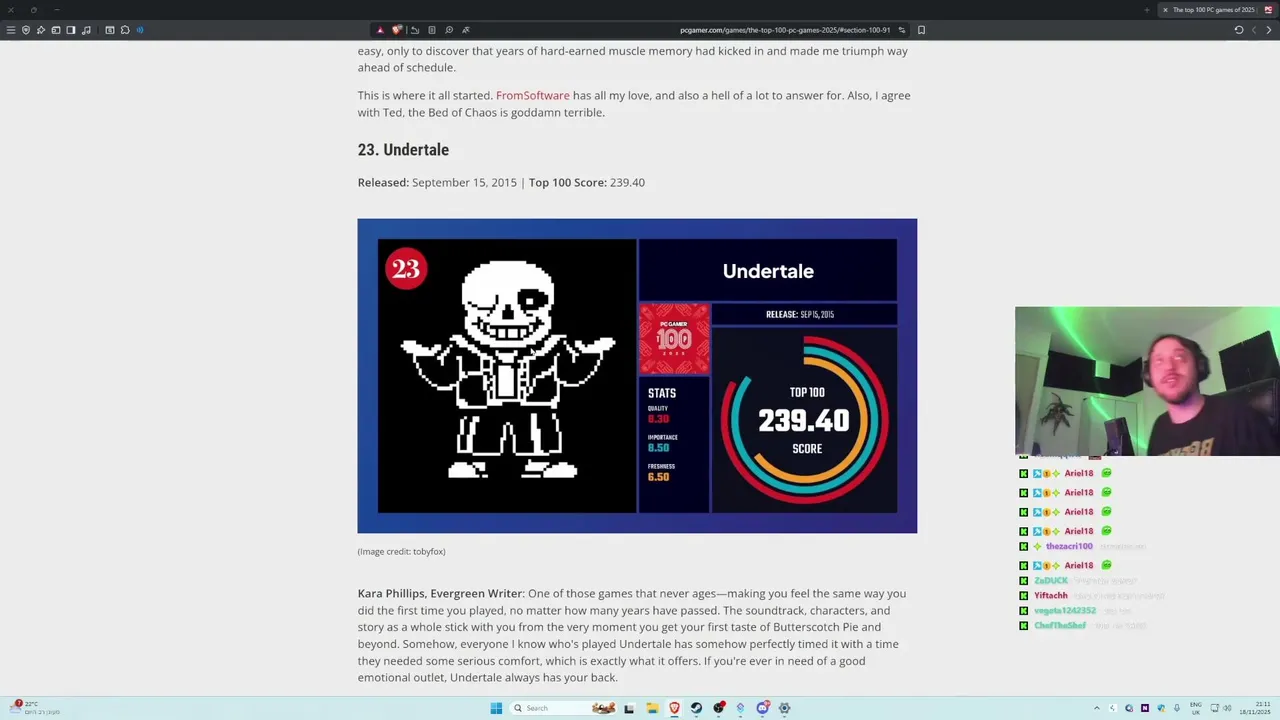Click the '23. Undertale' heading
The height and width of the screenshot is (720, 1280).
click(x=403, y=149)
